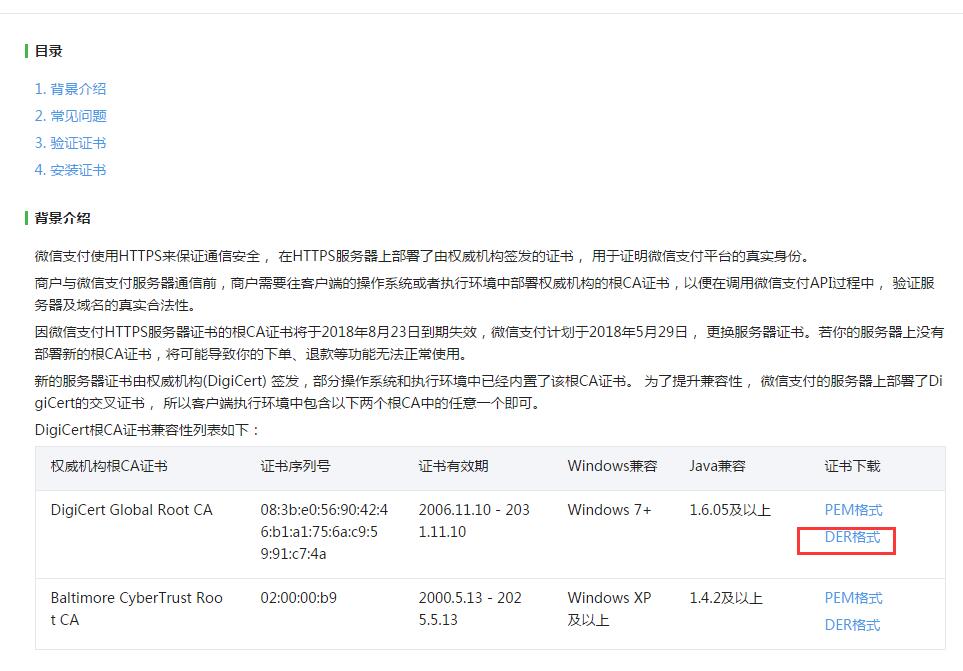The height and width of the screenshot is (671, 963).
Task: Open the 安装证书 contents link
Action: tap(70, 170)
